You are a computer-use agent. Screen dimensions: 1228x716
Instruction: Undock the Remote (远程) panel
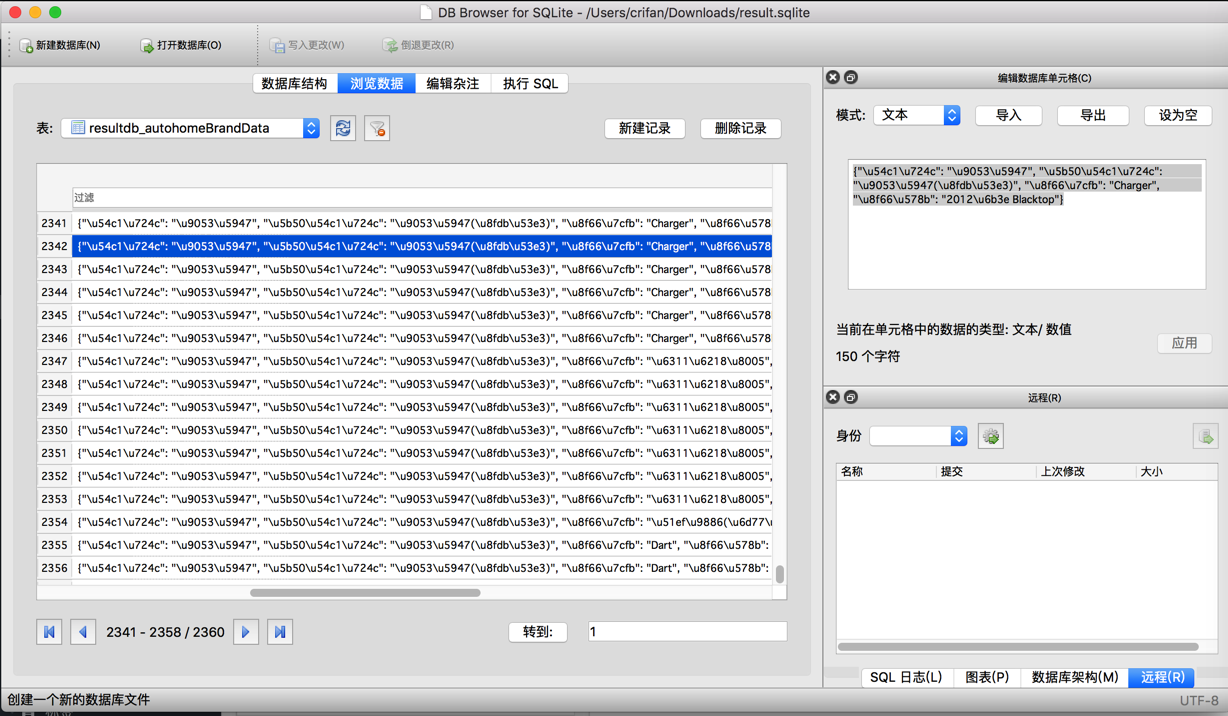coord(851,397)
